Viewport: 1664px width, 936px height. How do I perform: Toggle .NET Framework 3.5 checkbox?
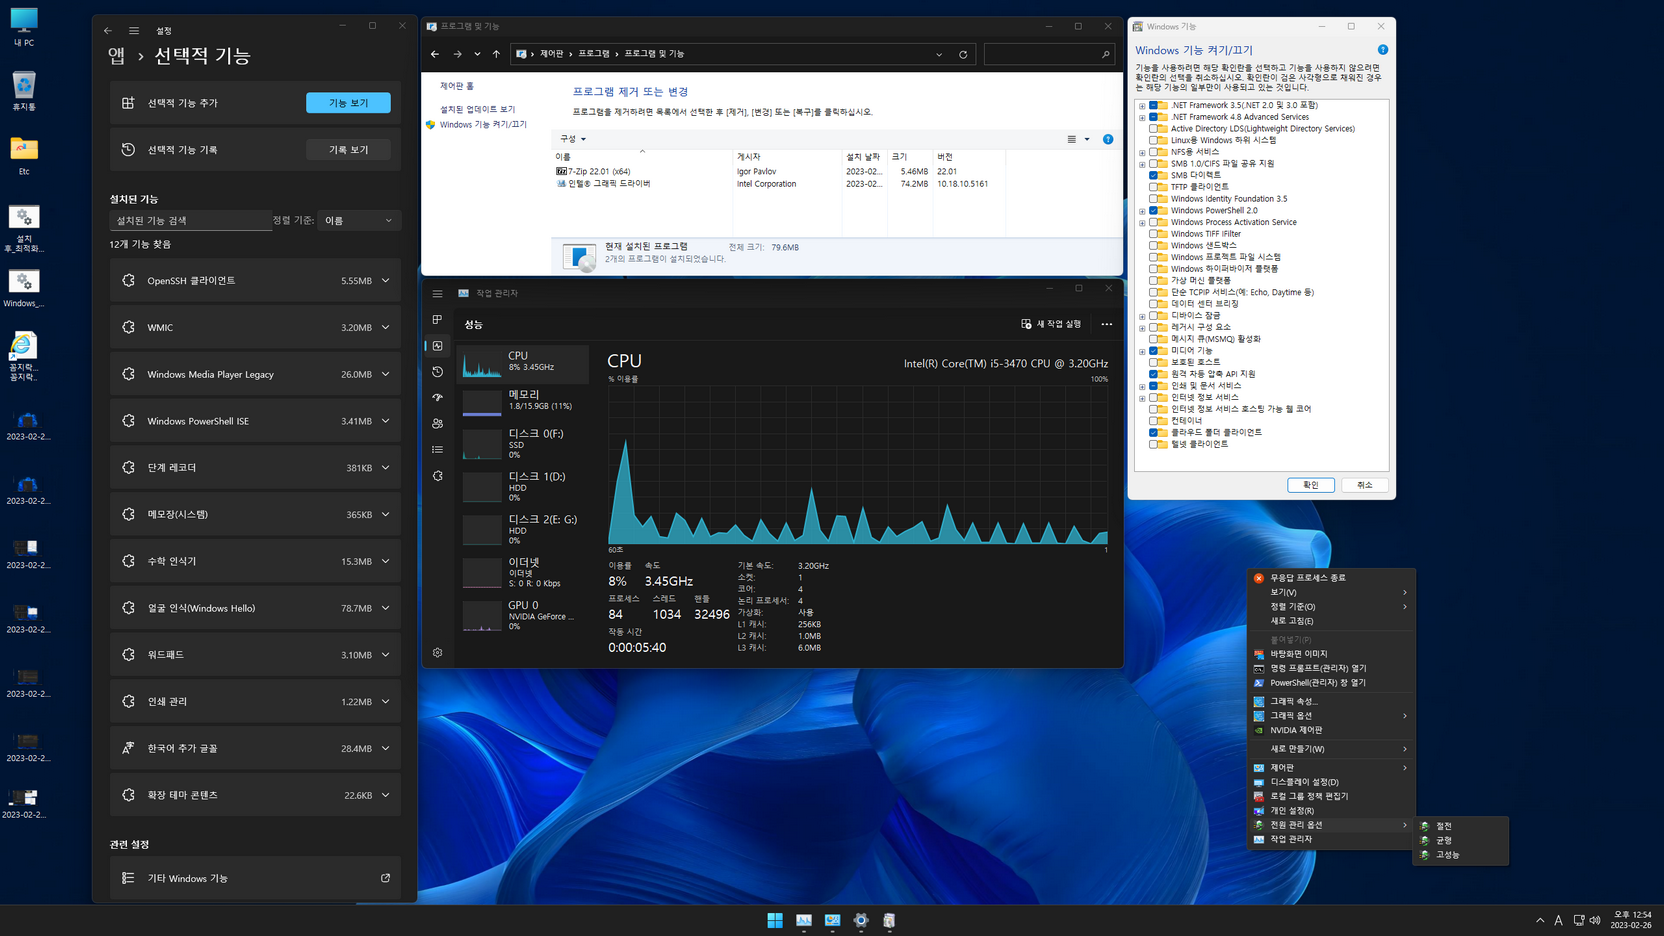(1153, 105)
